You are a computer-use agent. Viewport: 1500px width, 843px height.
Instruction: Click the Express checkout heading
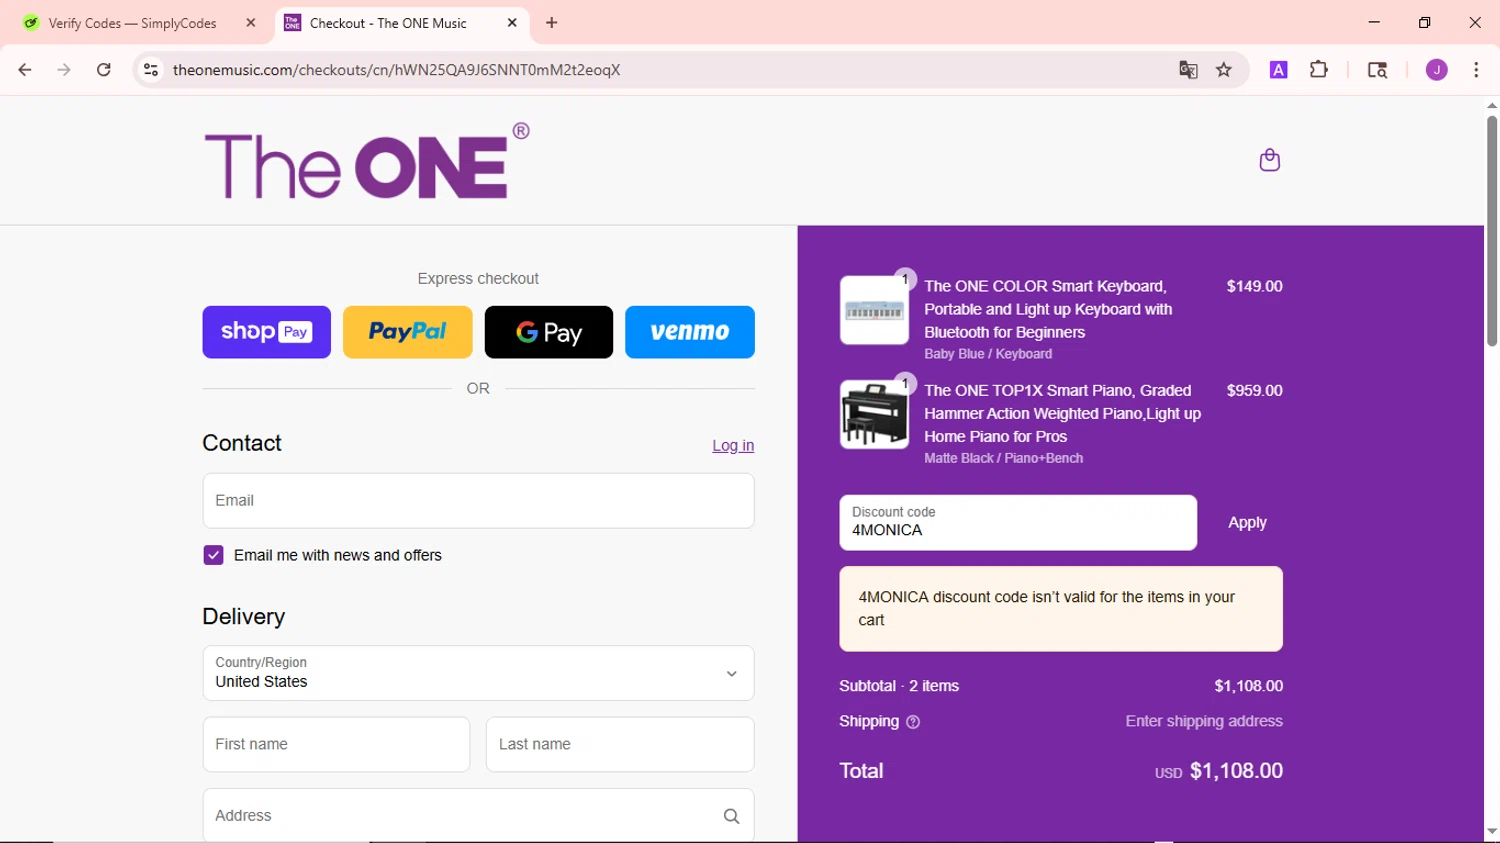pyautogui.click(x=478, y=279)
